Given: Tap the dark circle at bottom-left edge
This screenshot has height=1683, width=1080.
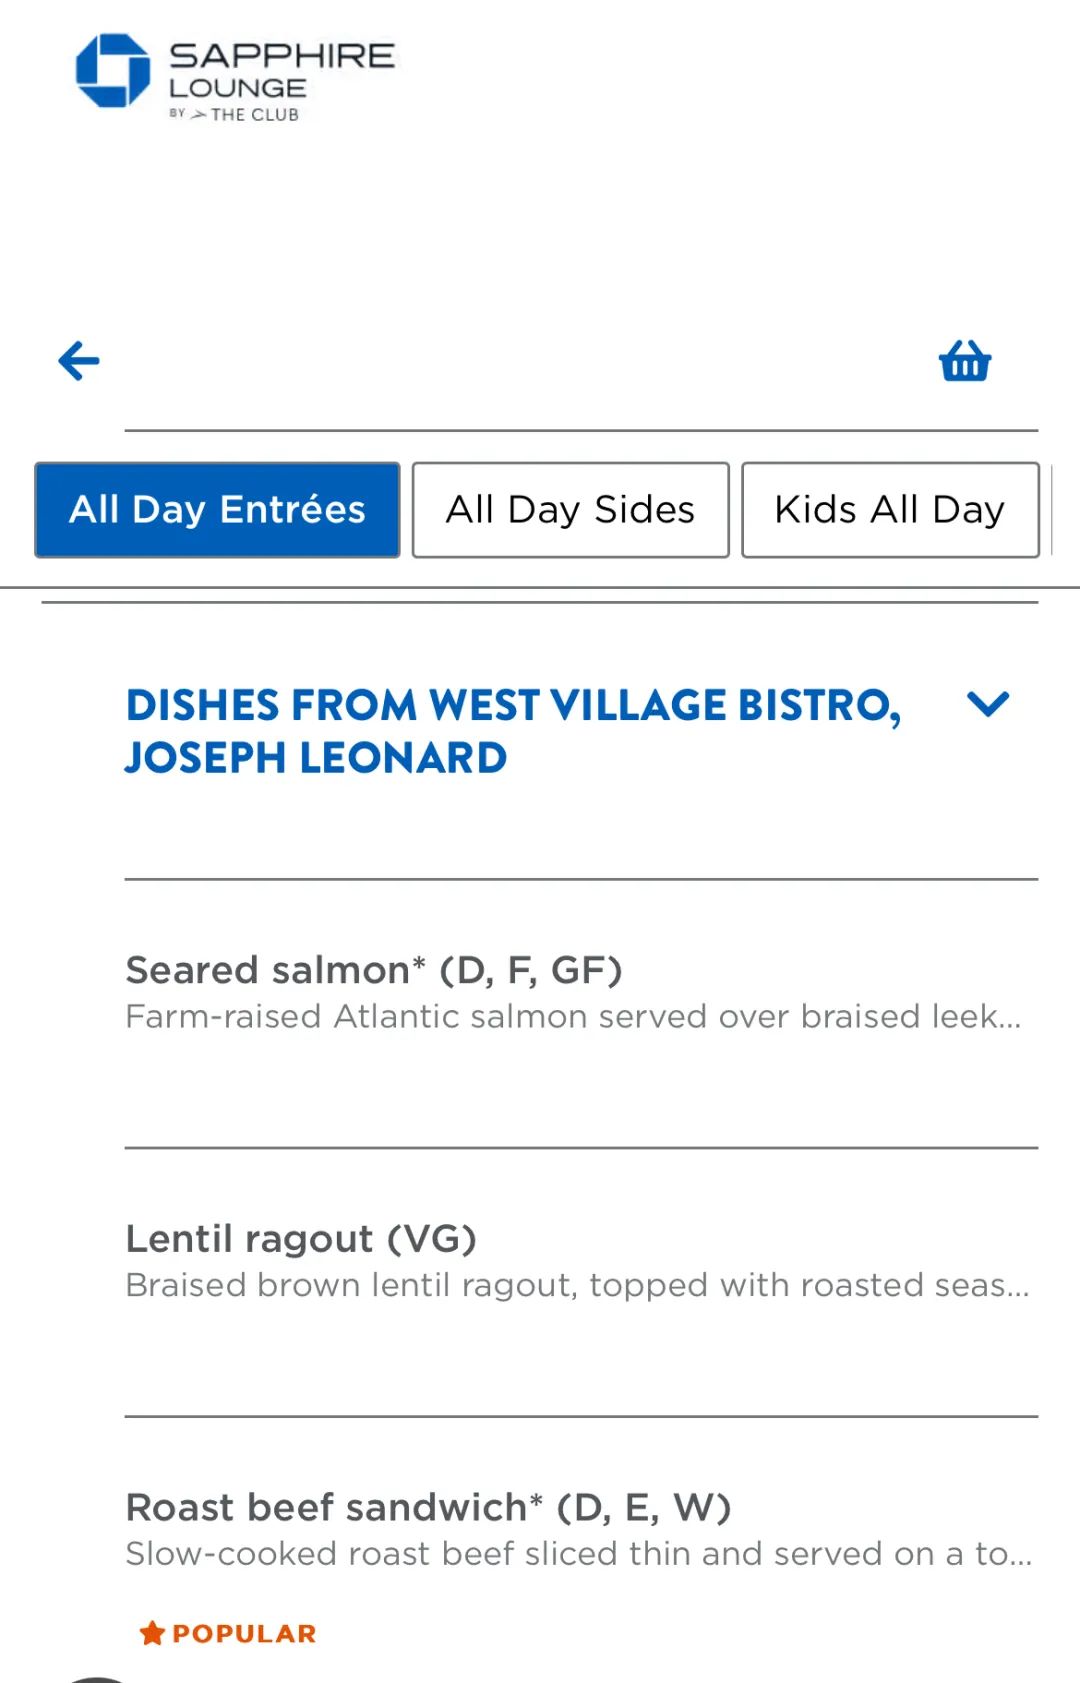Looking at the screenshot, I should tap(96, 1678).
